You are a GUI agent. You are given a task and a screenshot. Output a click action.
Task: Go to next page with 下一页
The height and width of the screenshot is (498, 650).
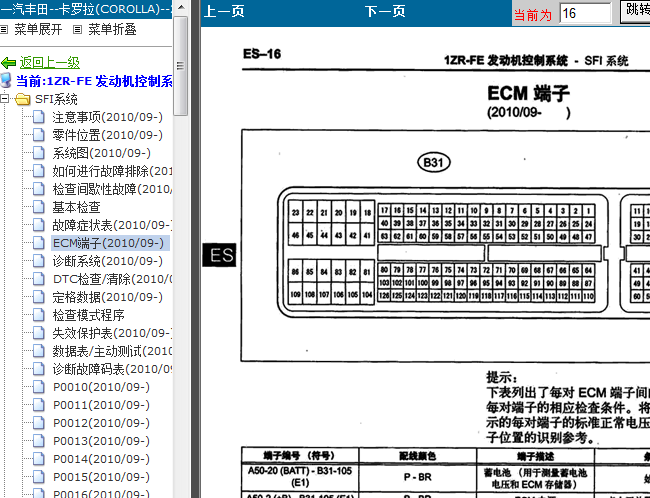385,12
